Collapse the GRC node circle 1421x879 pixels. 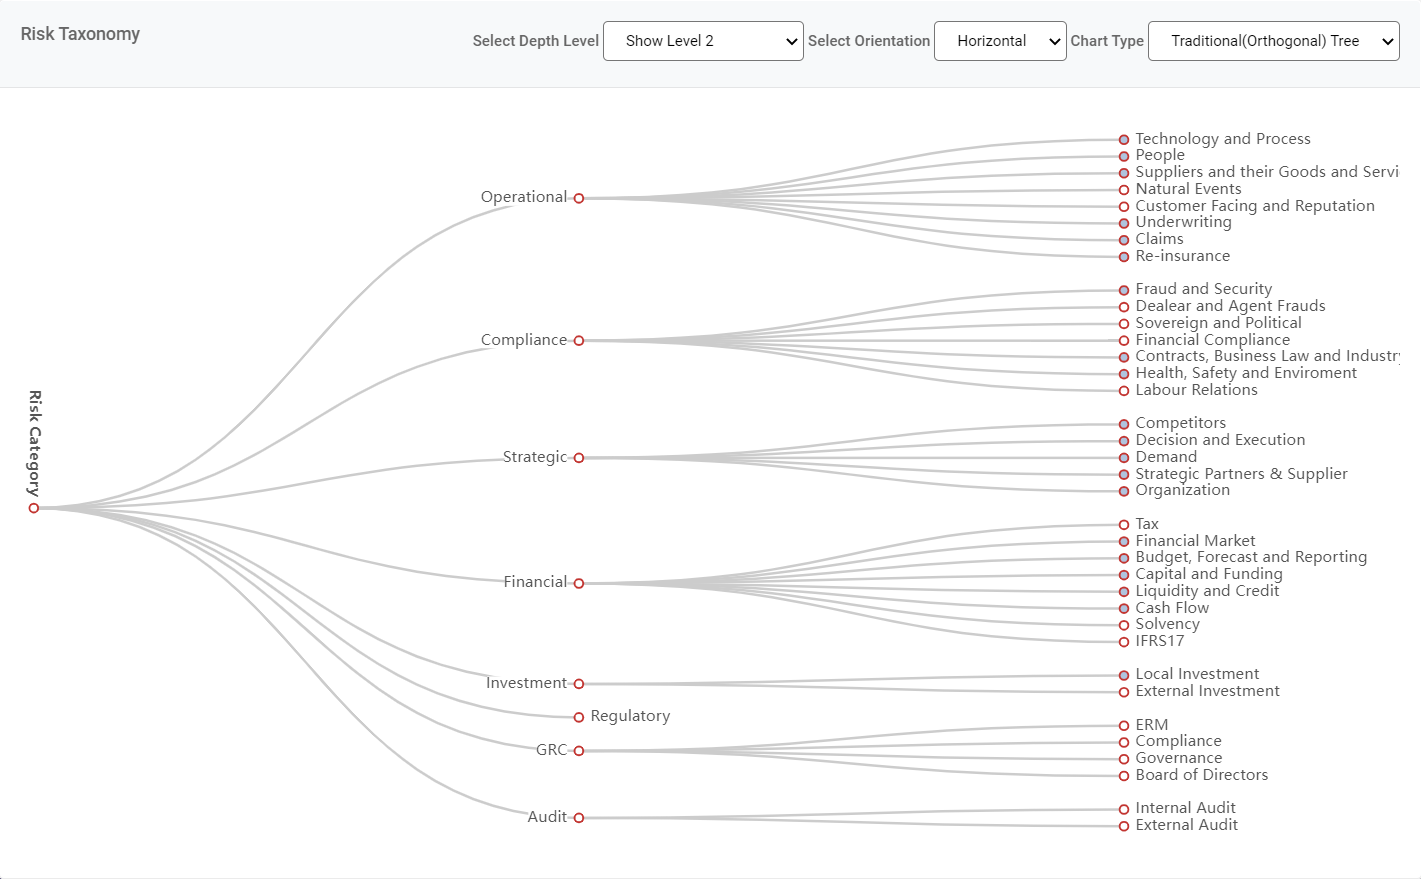pos(579,751)
